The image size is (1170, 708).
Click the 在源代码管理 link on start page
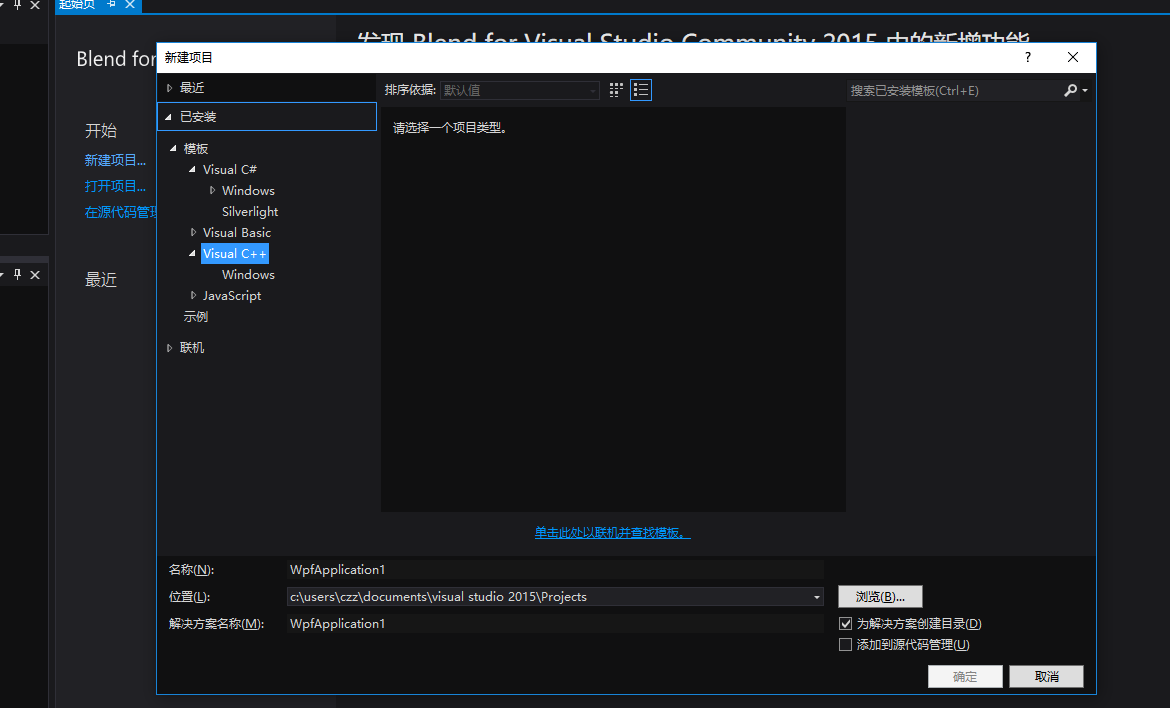(x=121, y=213)
